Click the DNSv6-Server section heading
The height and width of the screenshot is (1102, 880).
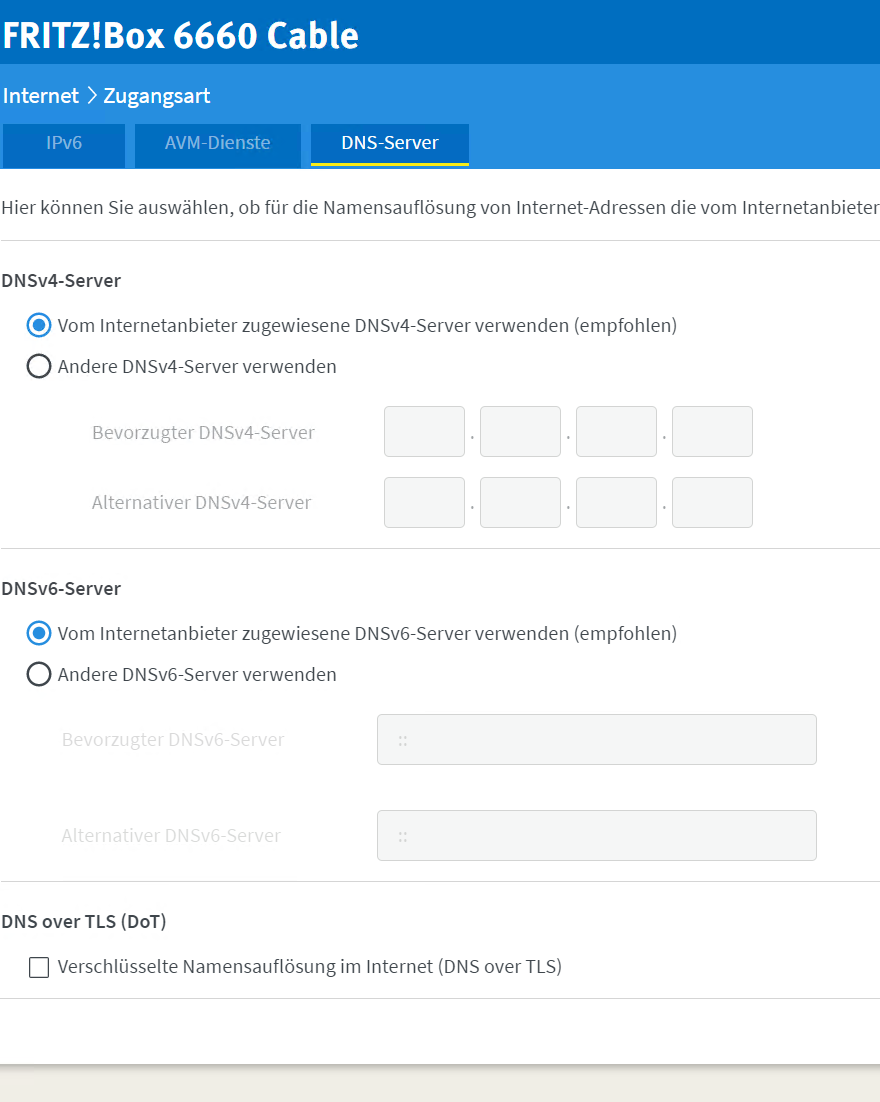coord(61,588)
